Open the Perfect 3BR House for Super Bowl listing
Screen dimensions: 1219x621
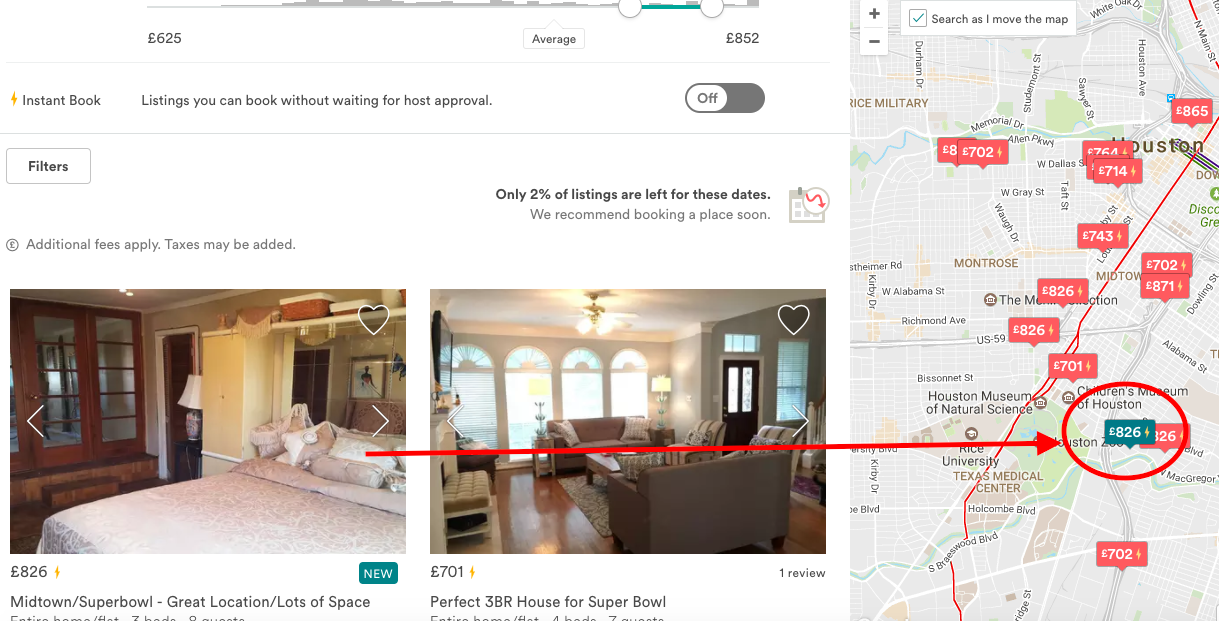pyautogui.click(x=548, y=602)
